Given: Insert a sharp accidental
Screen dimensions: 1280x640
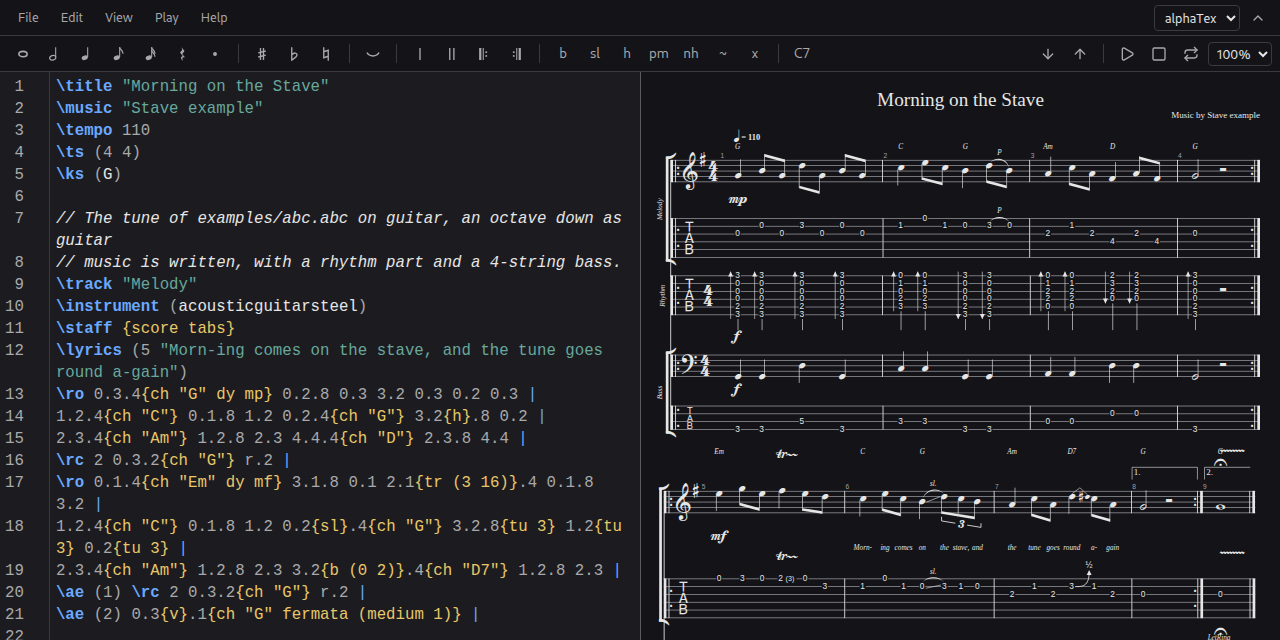Looking at the screenshot, I should point(262,54).
